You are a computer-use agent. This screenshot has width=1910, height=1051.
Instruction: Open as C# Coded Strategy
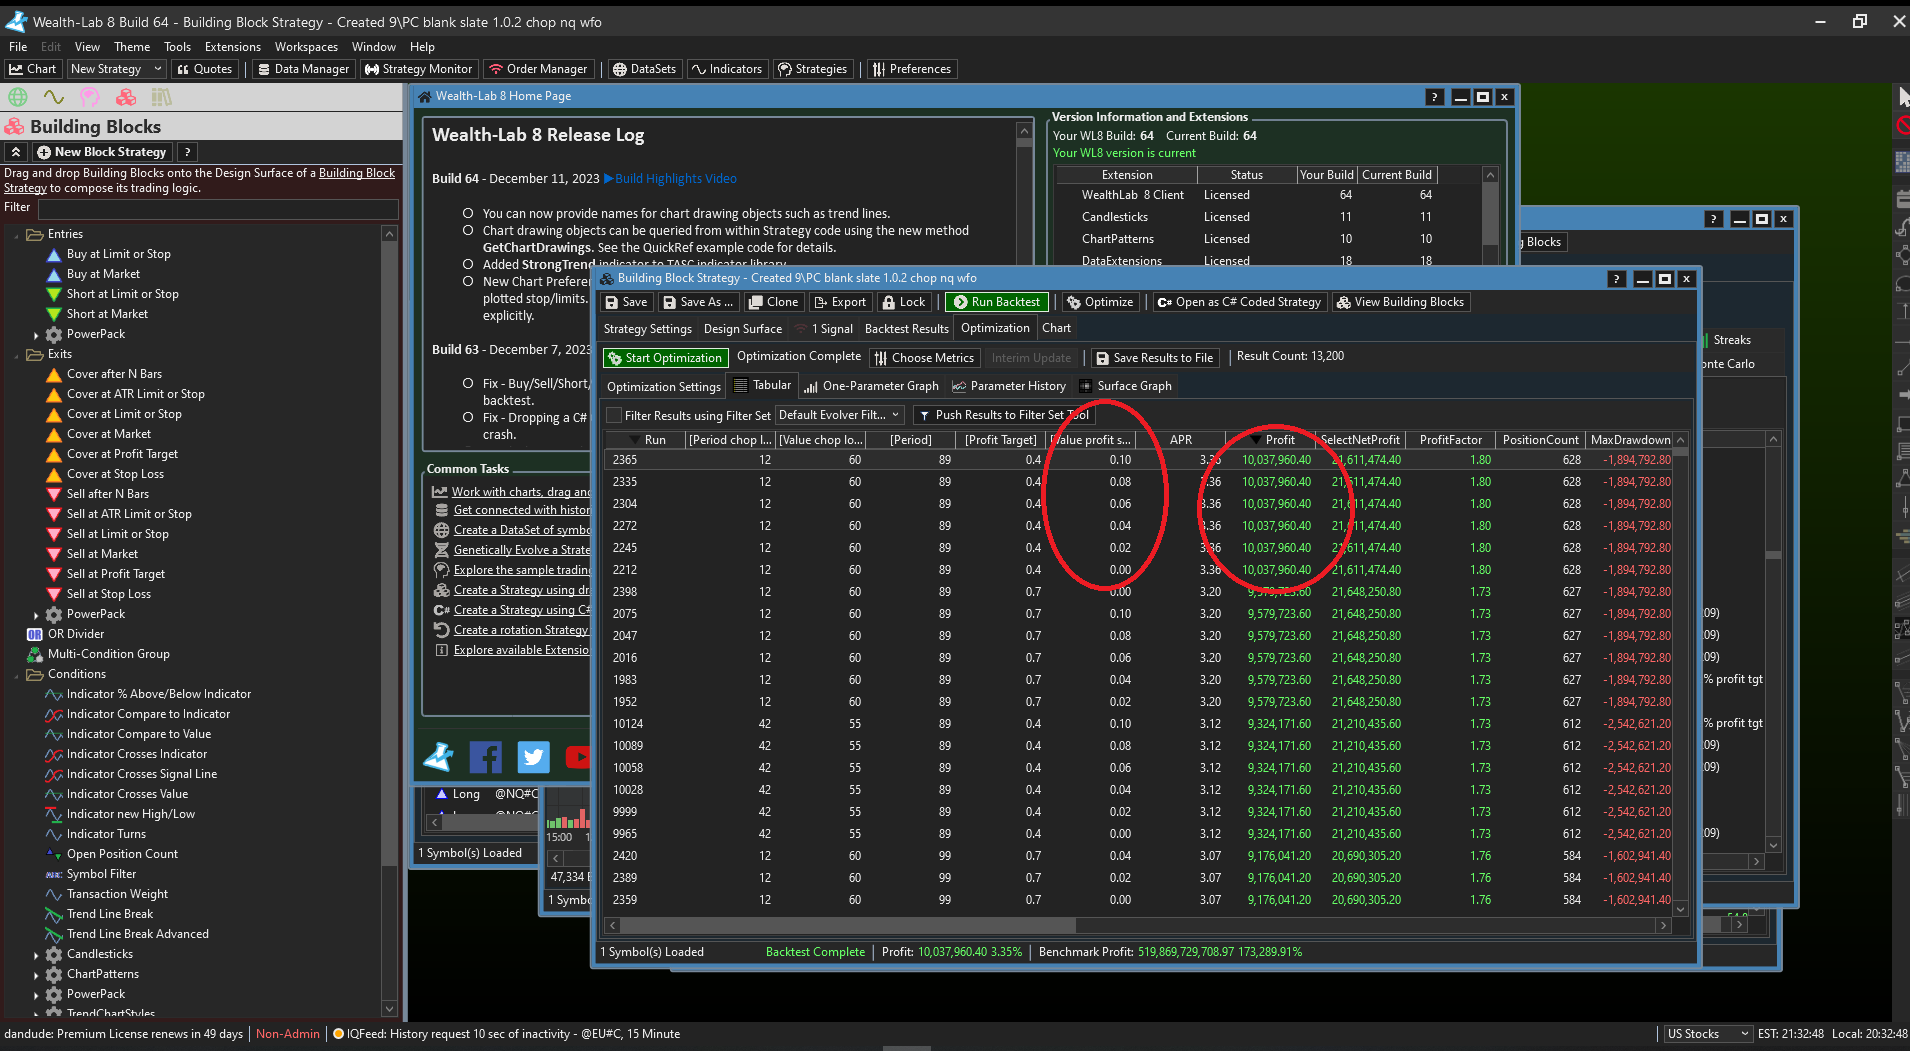(1239, 302)
